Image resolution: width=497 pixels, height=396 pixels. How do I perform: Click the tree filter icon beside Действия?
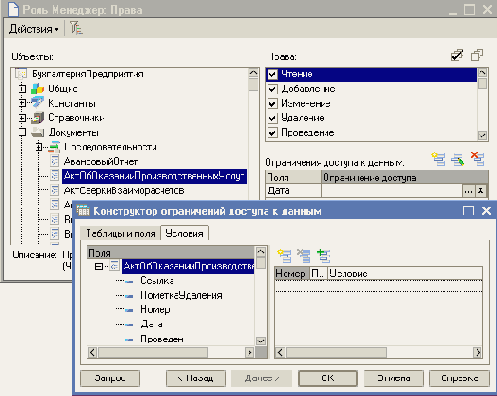[x=76, y=28]
